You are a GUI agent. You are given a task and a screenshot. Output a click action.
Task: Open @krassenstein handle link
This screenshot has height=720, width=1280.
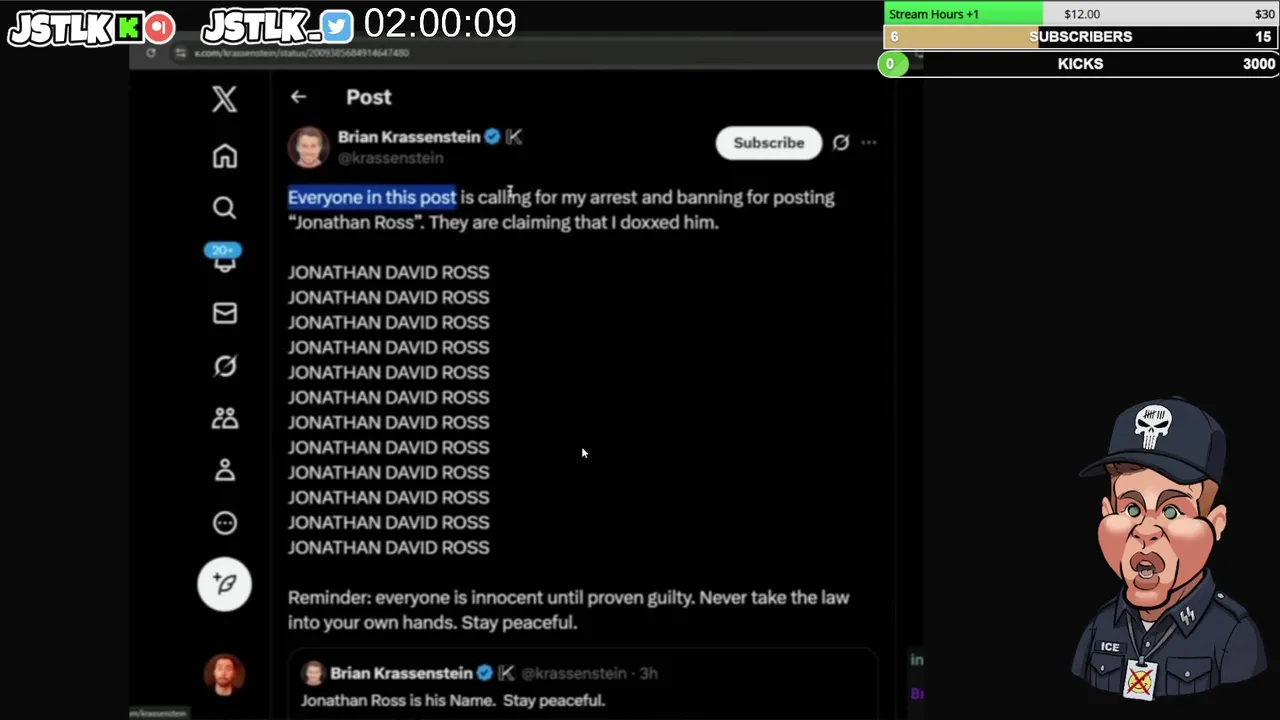[x=391, y=158]
